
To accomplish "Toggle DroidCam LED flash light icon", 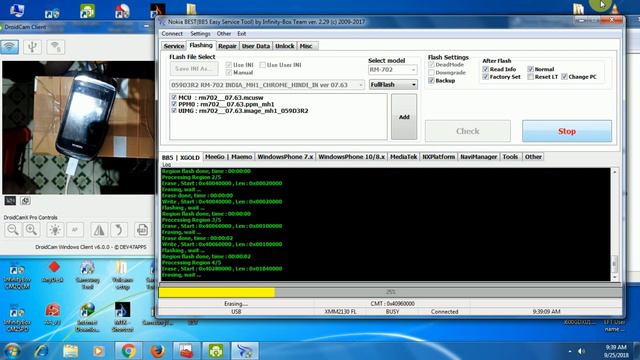I will 55,230.
